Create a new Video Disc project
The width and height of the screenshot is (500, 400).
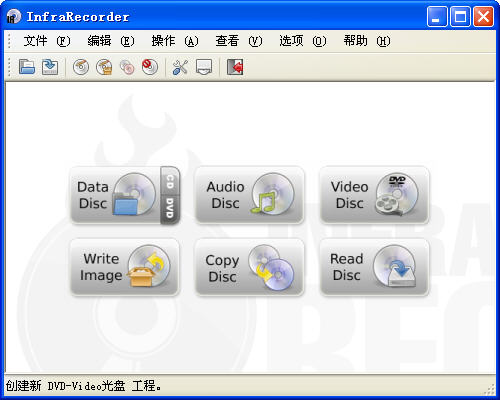pyautogui.click(x=374, y=195)
